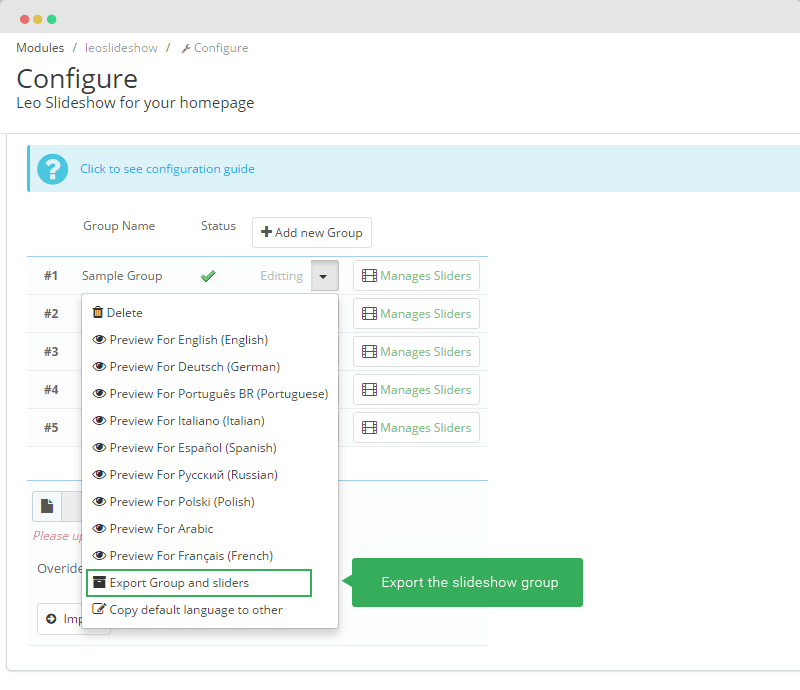The height and width of the screenshot is (690, 800).
Task: Click the Group Name column header
Action: [119, 226]
